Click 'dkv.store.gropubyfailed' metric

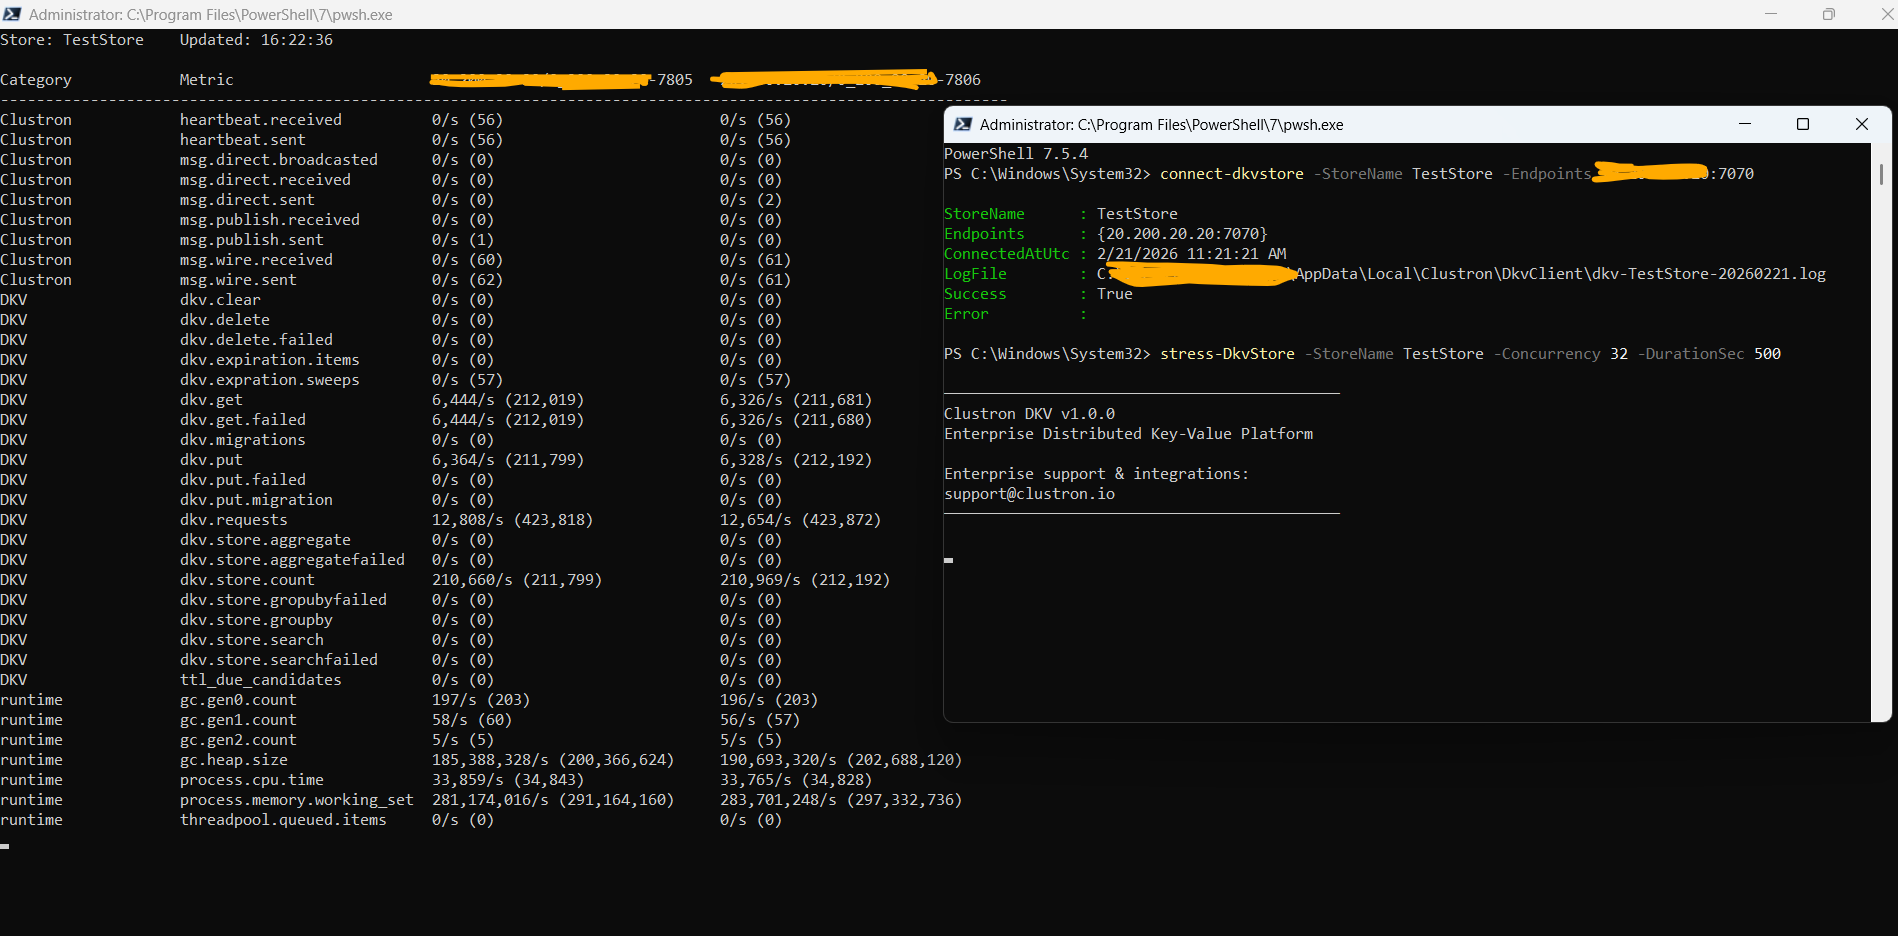click(283, 600)
